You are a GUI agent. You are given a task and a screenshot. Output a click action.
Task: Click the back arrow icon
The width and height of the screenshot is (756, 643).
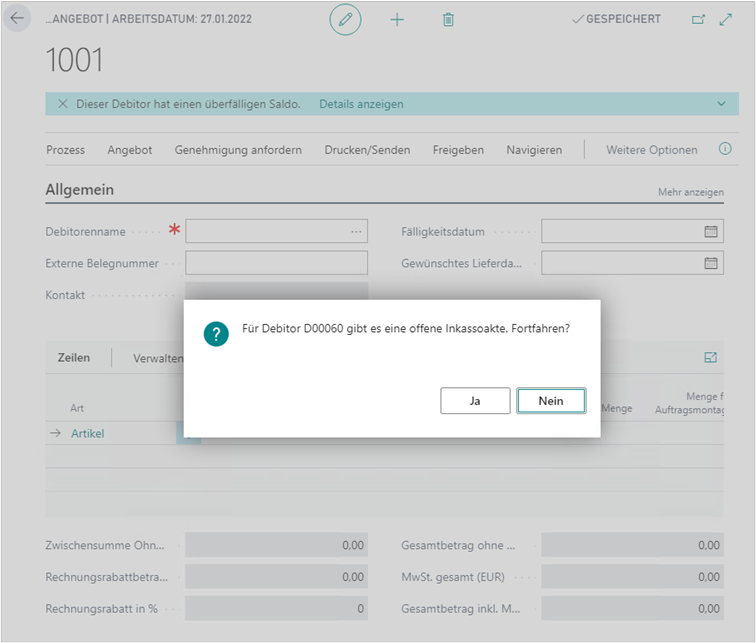17,18
